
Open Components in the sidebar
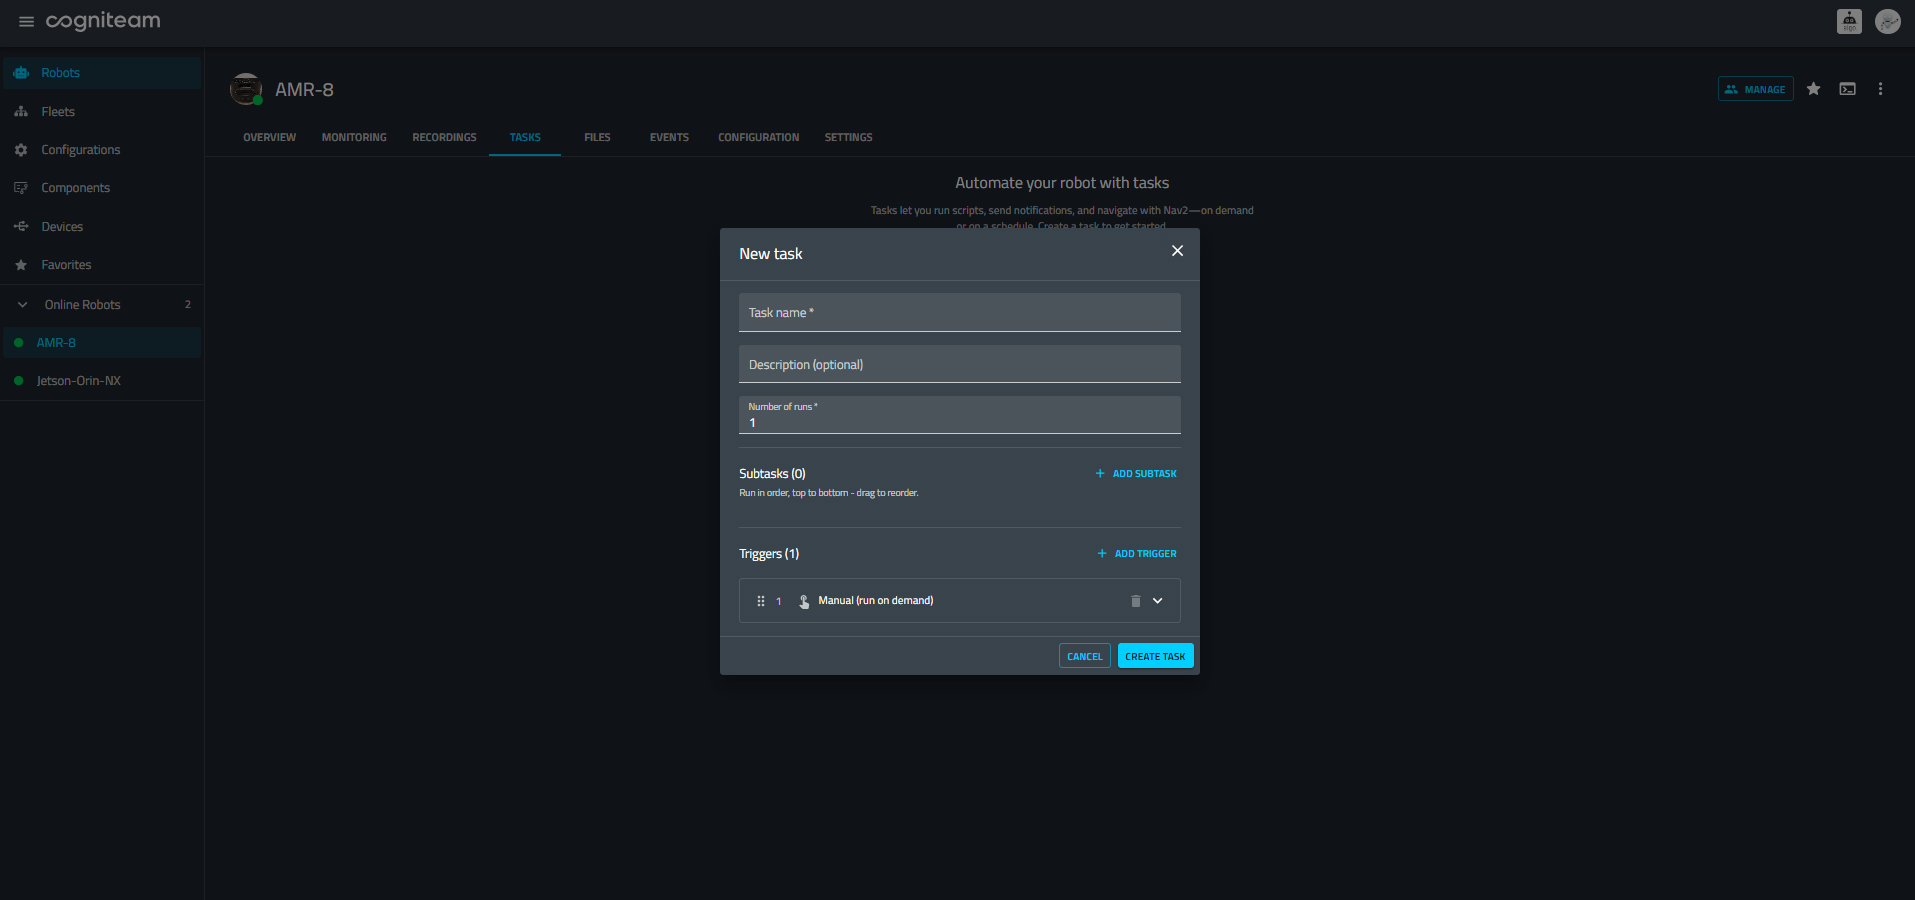[x=102, y=188]
